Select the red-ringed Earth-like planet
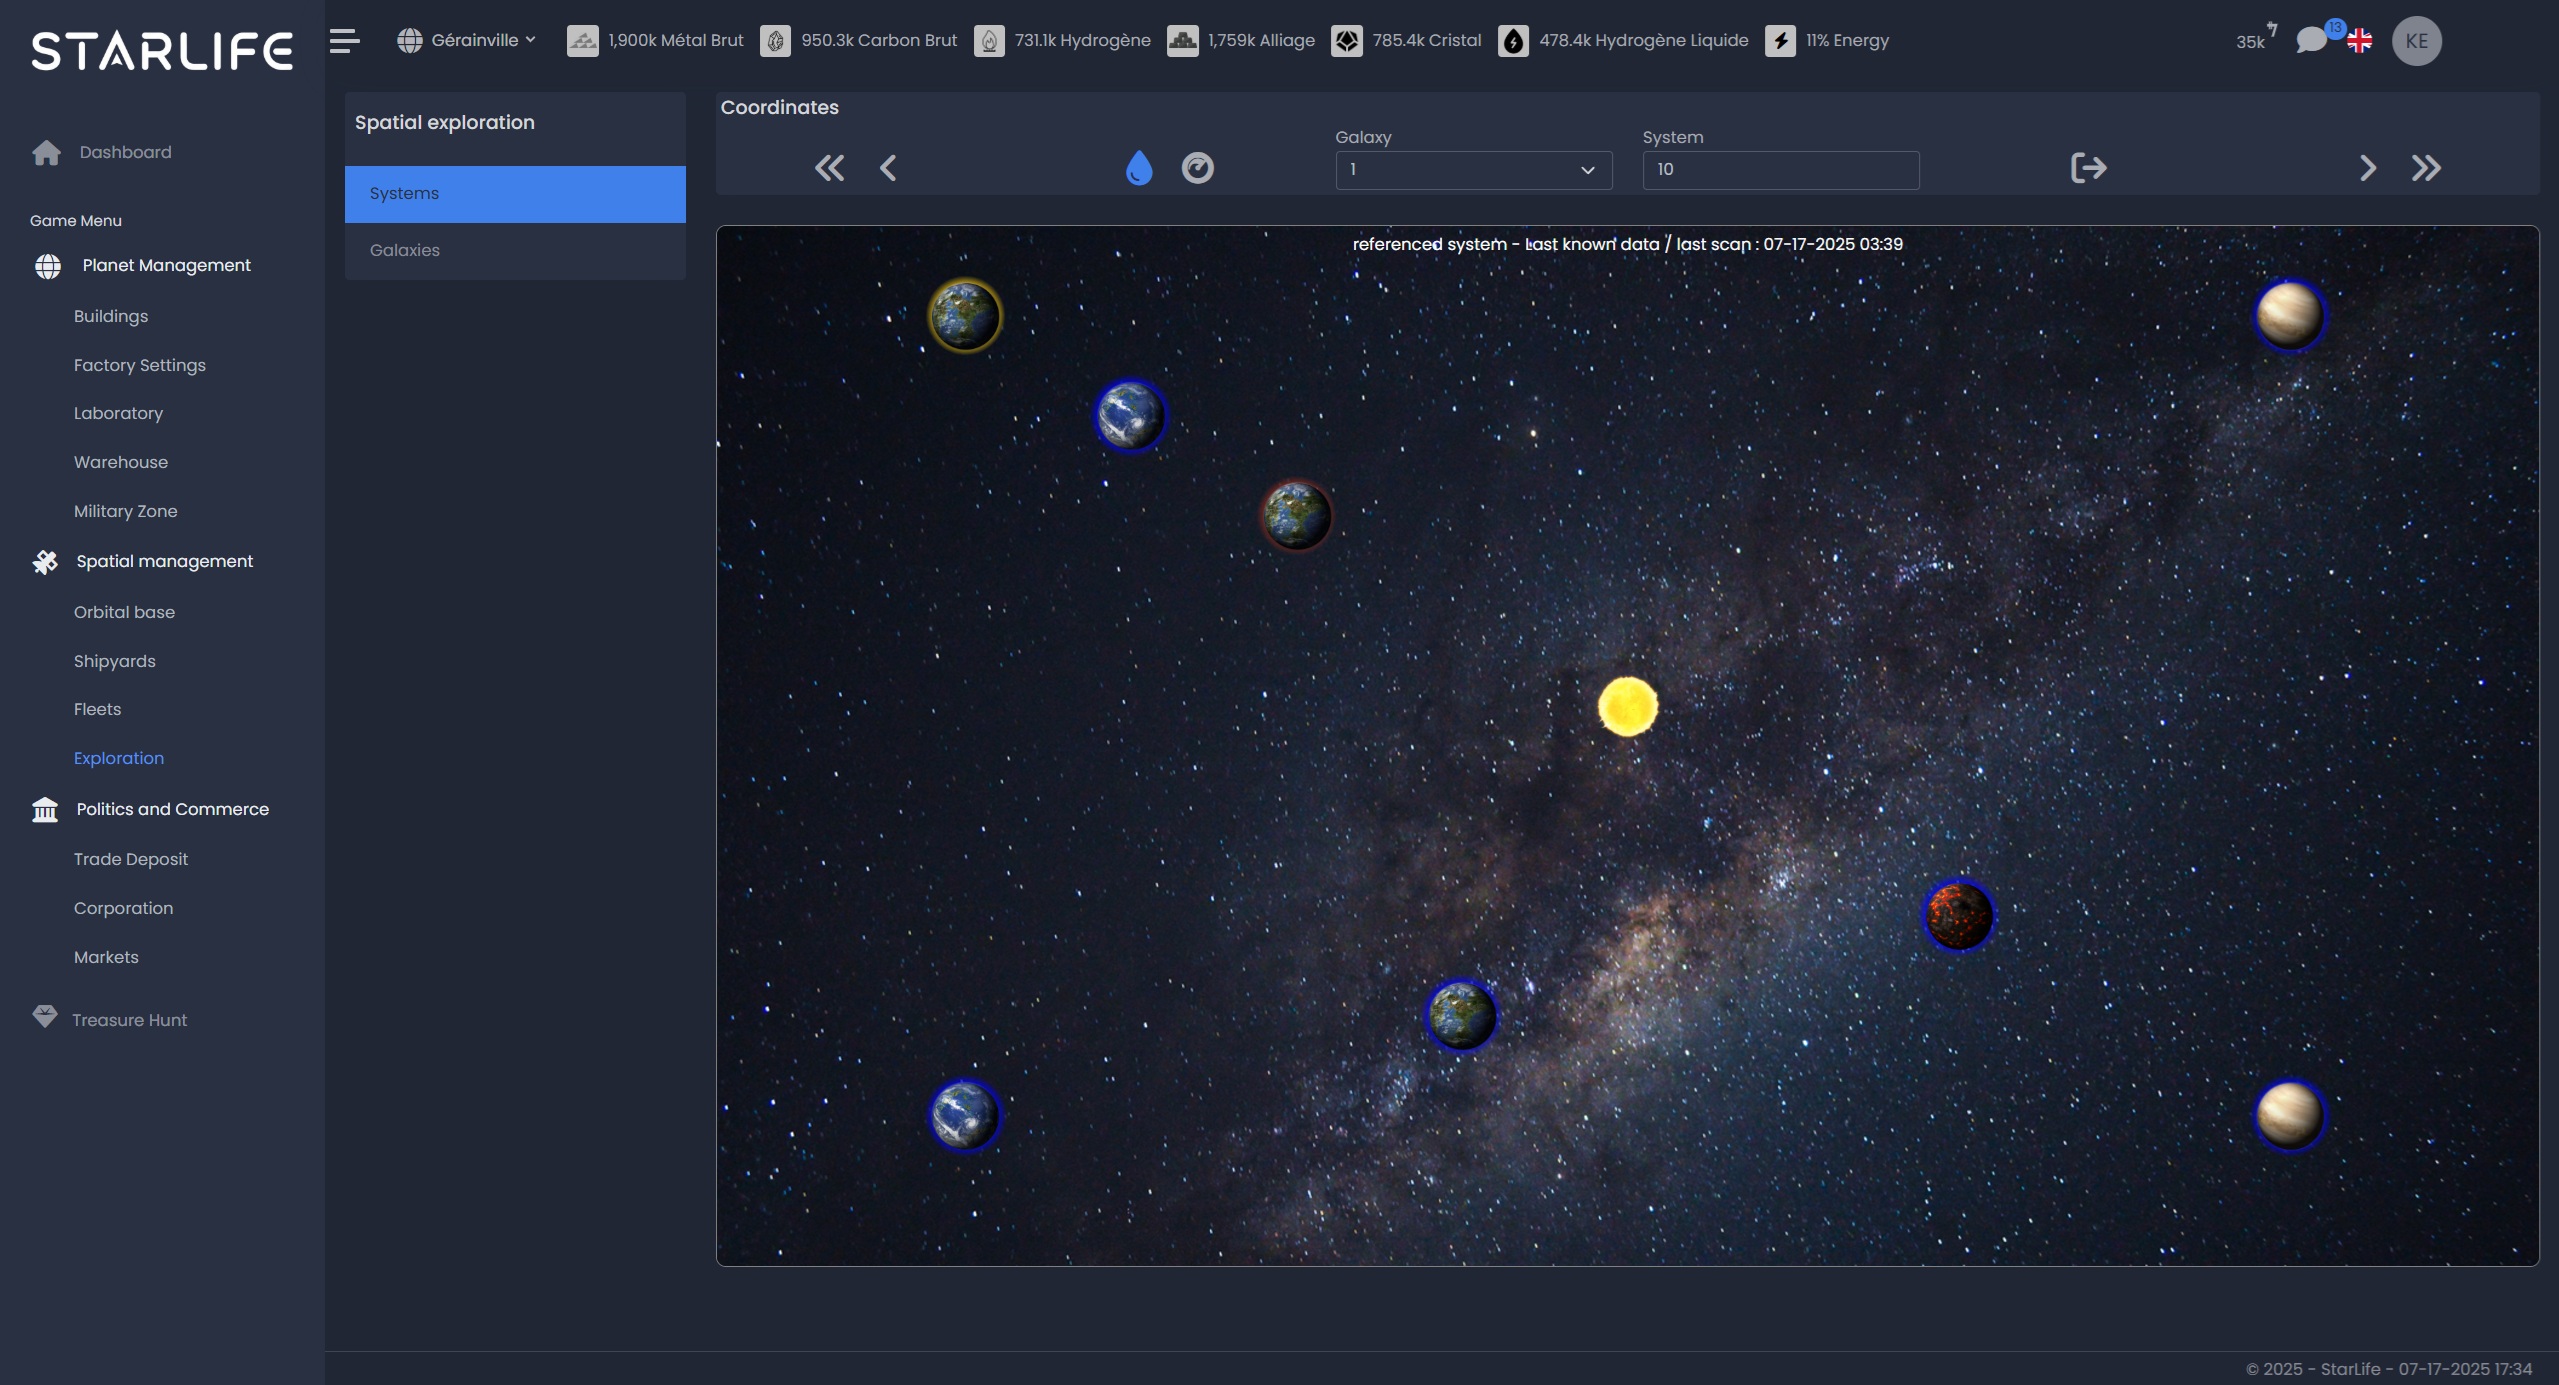 click(1297, 516)
